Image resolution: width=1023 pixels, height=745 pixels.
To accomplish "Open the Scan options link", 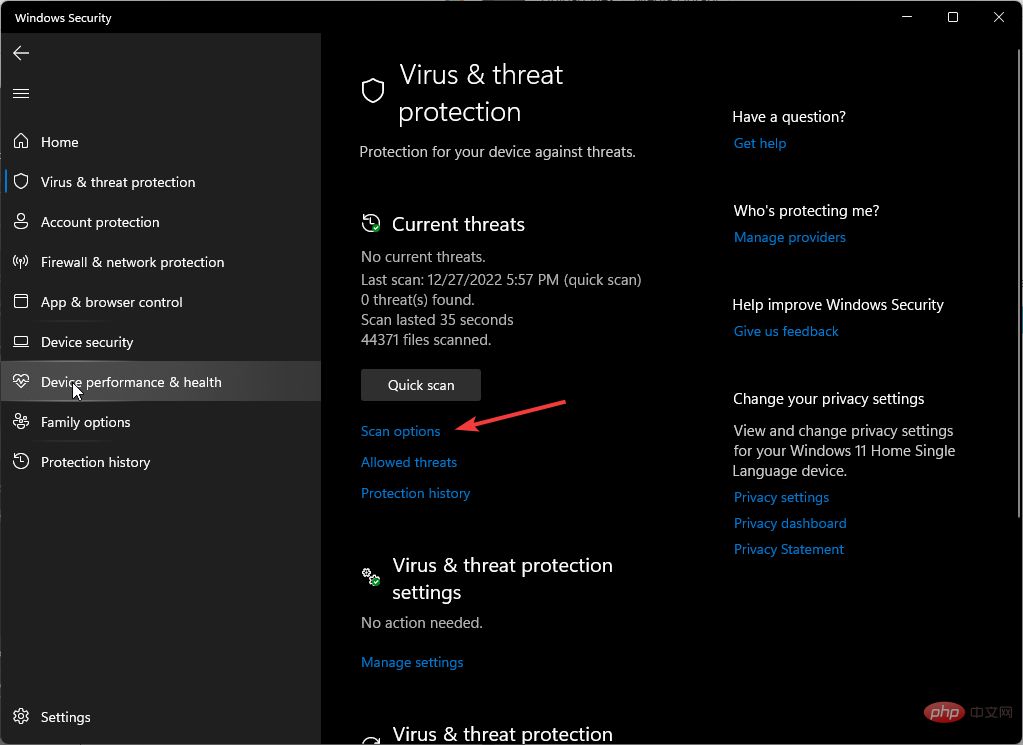I will [x=400, y=431].
